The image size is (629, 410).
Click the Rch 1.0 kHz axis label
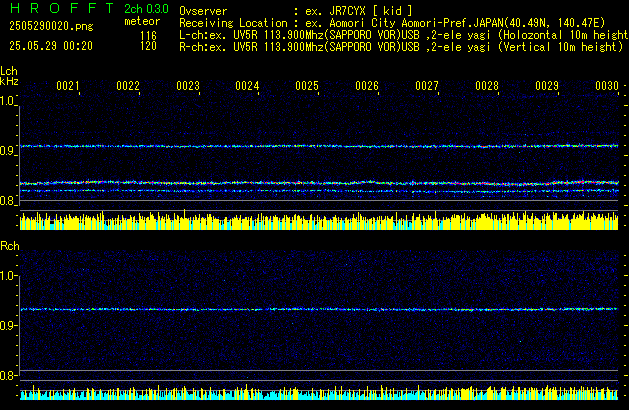(8, 276)
